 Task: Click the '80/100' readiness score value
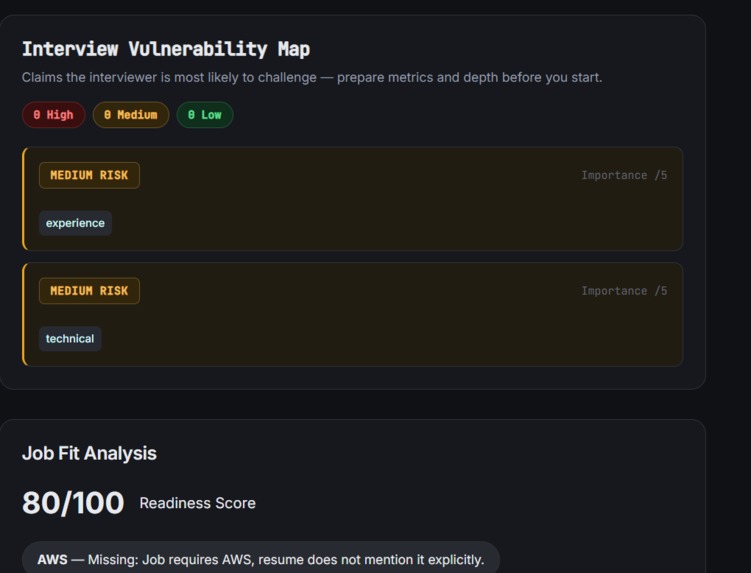(73, 503)
